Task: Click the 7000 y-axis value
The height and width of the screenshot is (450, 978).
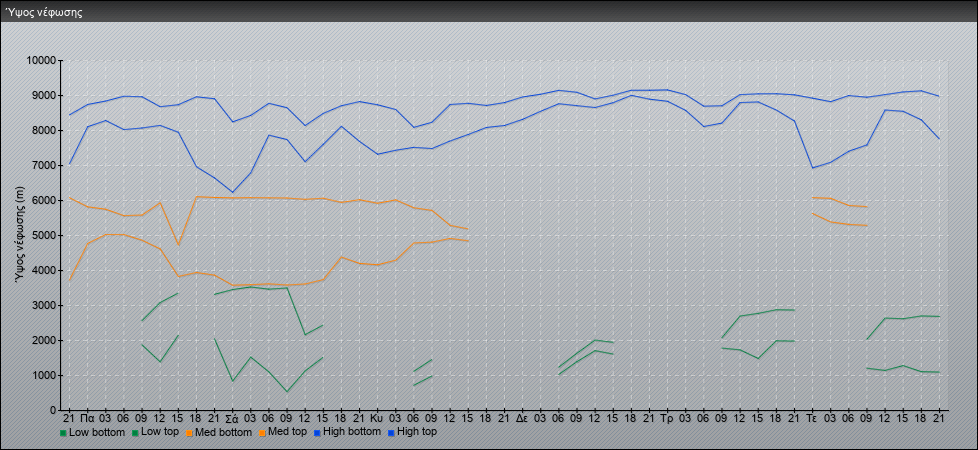Action: [x=43, y=165]
